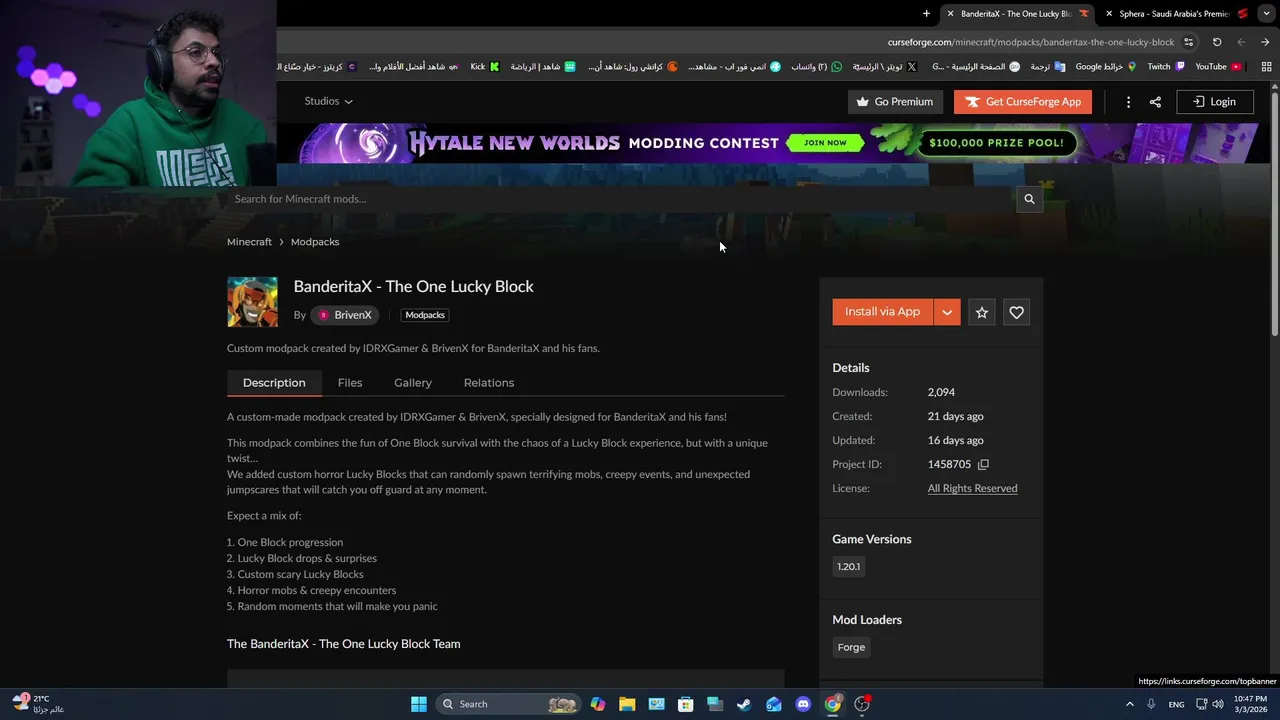The image size is (1280, 720).
Task: Open Windows Start menu
Action: point(419,704)
